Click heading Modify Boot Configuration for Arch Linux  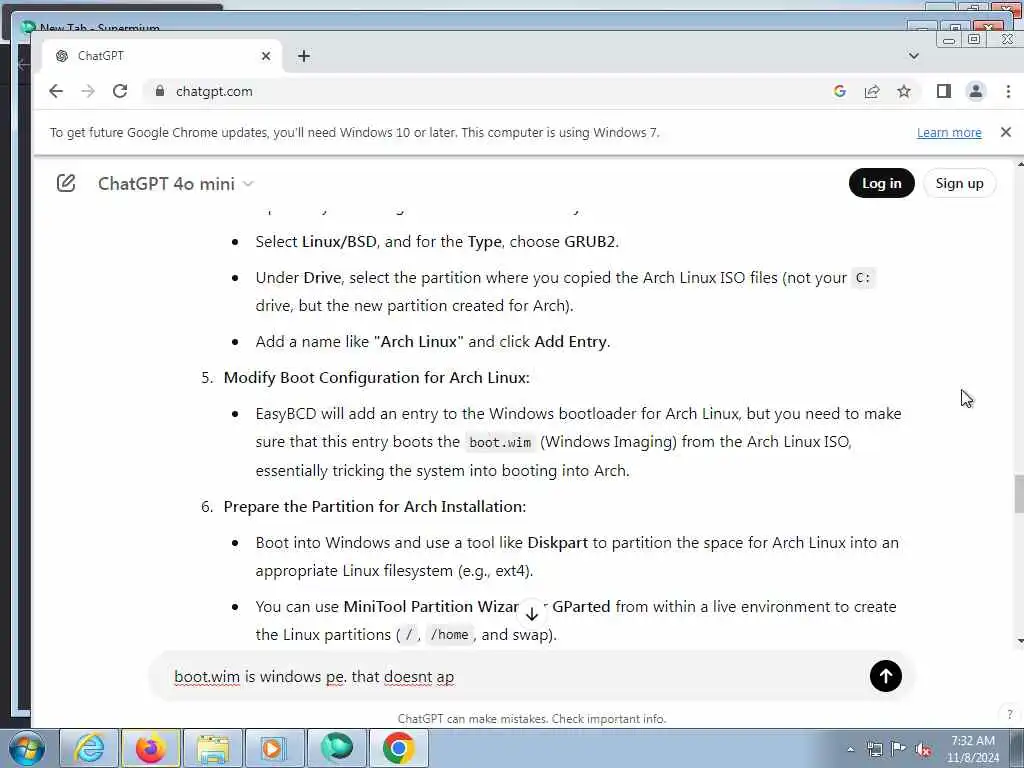(377, 377)
